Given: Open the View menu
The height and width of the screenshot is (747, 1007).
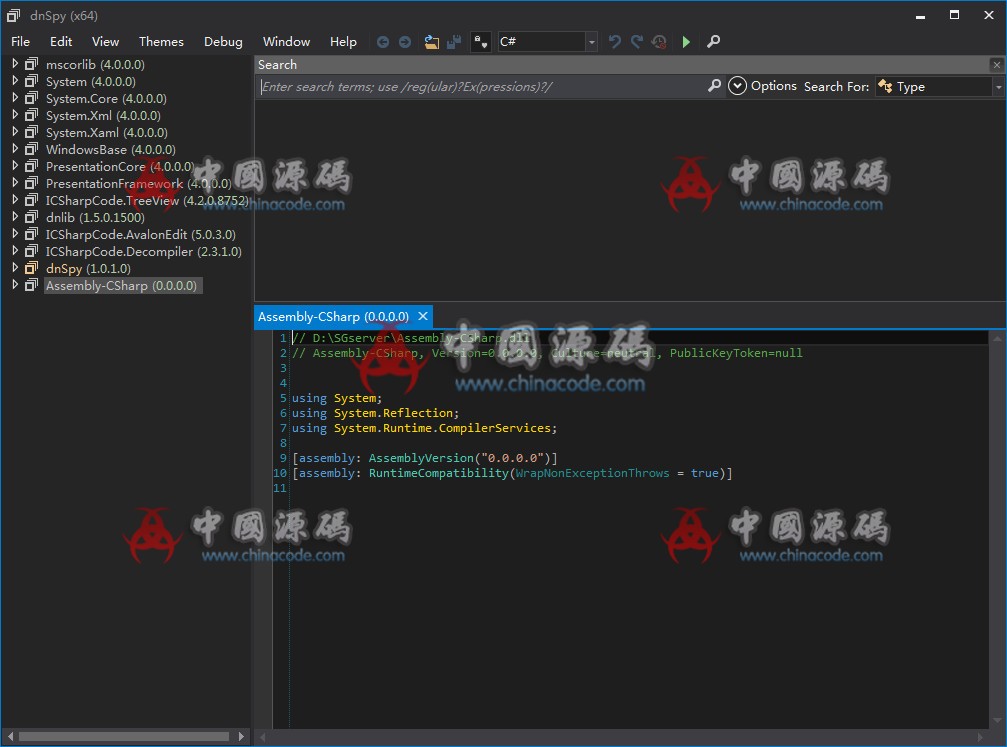Looking at the screenshot, I should coord(105,42).
